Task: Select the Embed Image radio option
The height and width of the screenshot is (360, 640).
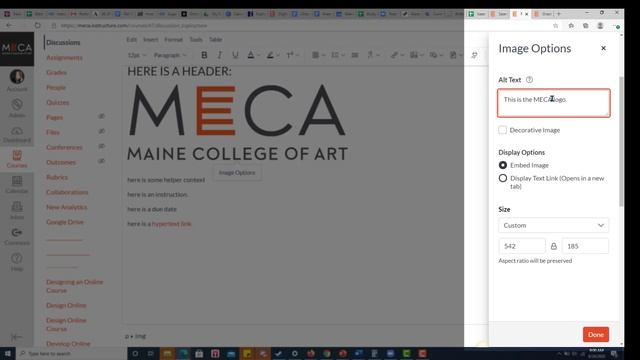Action: tap(503, 165)
